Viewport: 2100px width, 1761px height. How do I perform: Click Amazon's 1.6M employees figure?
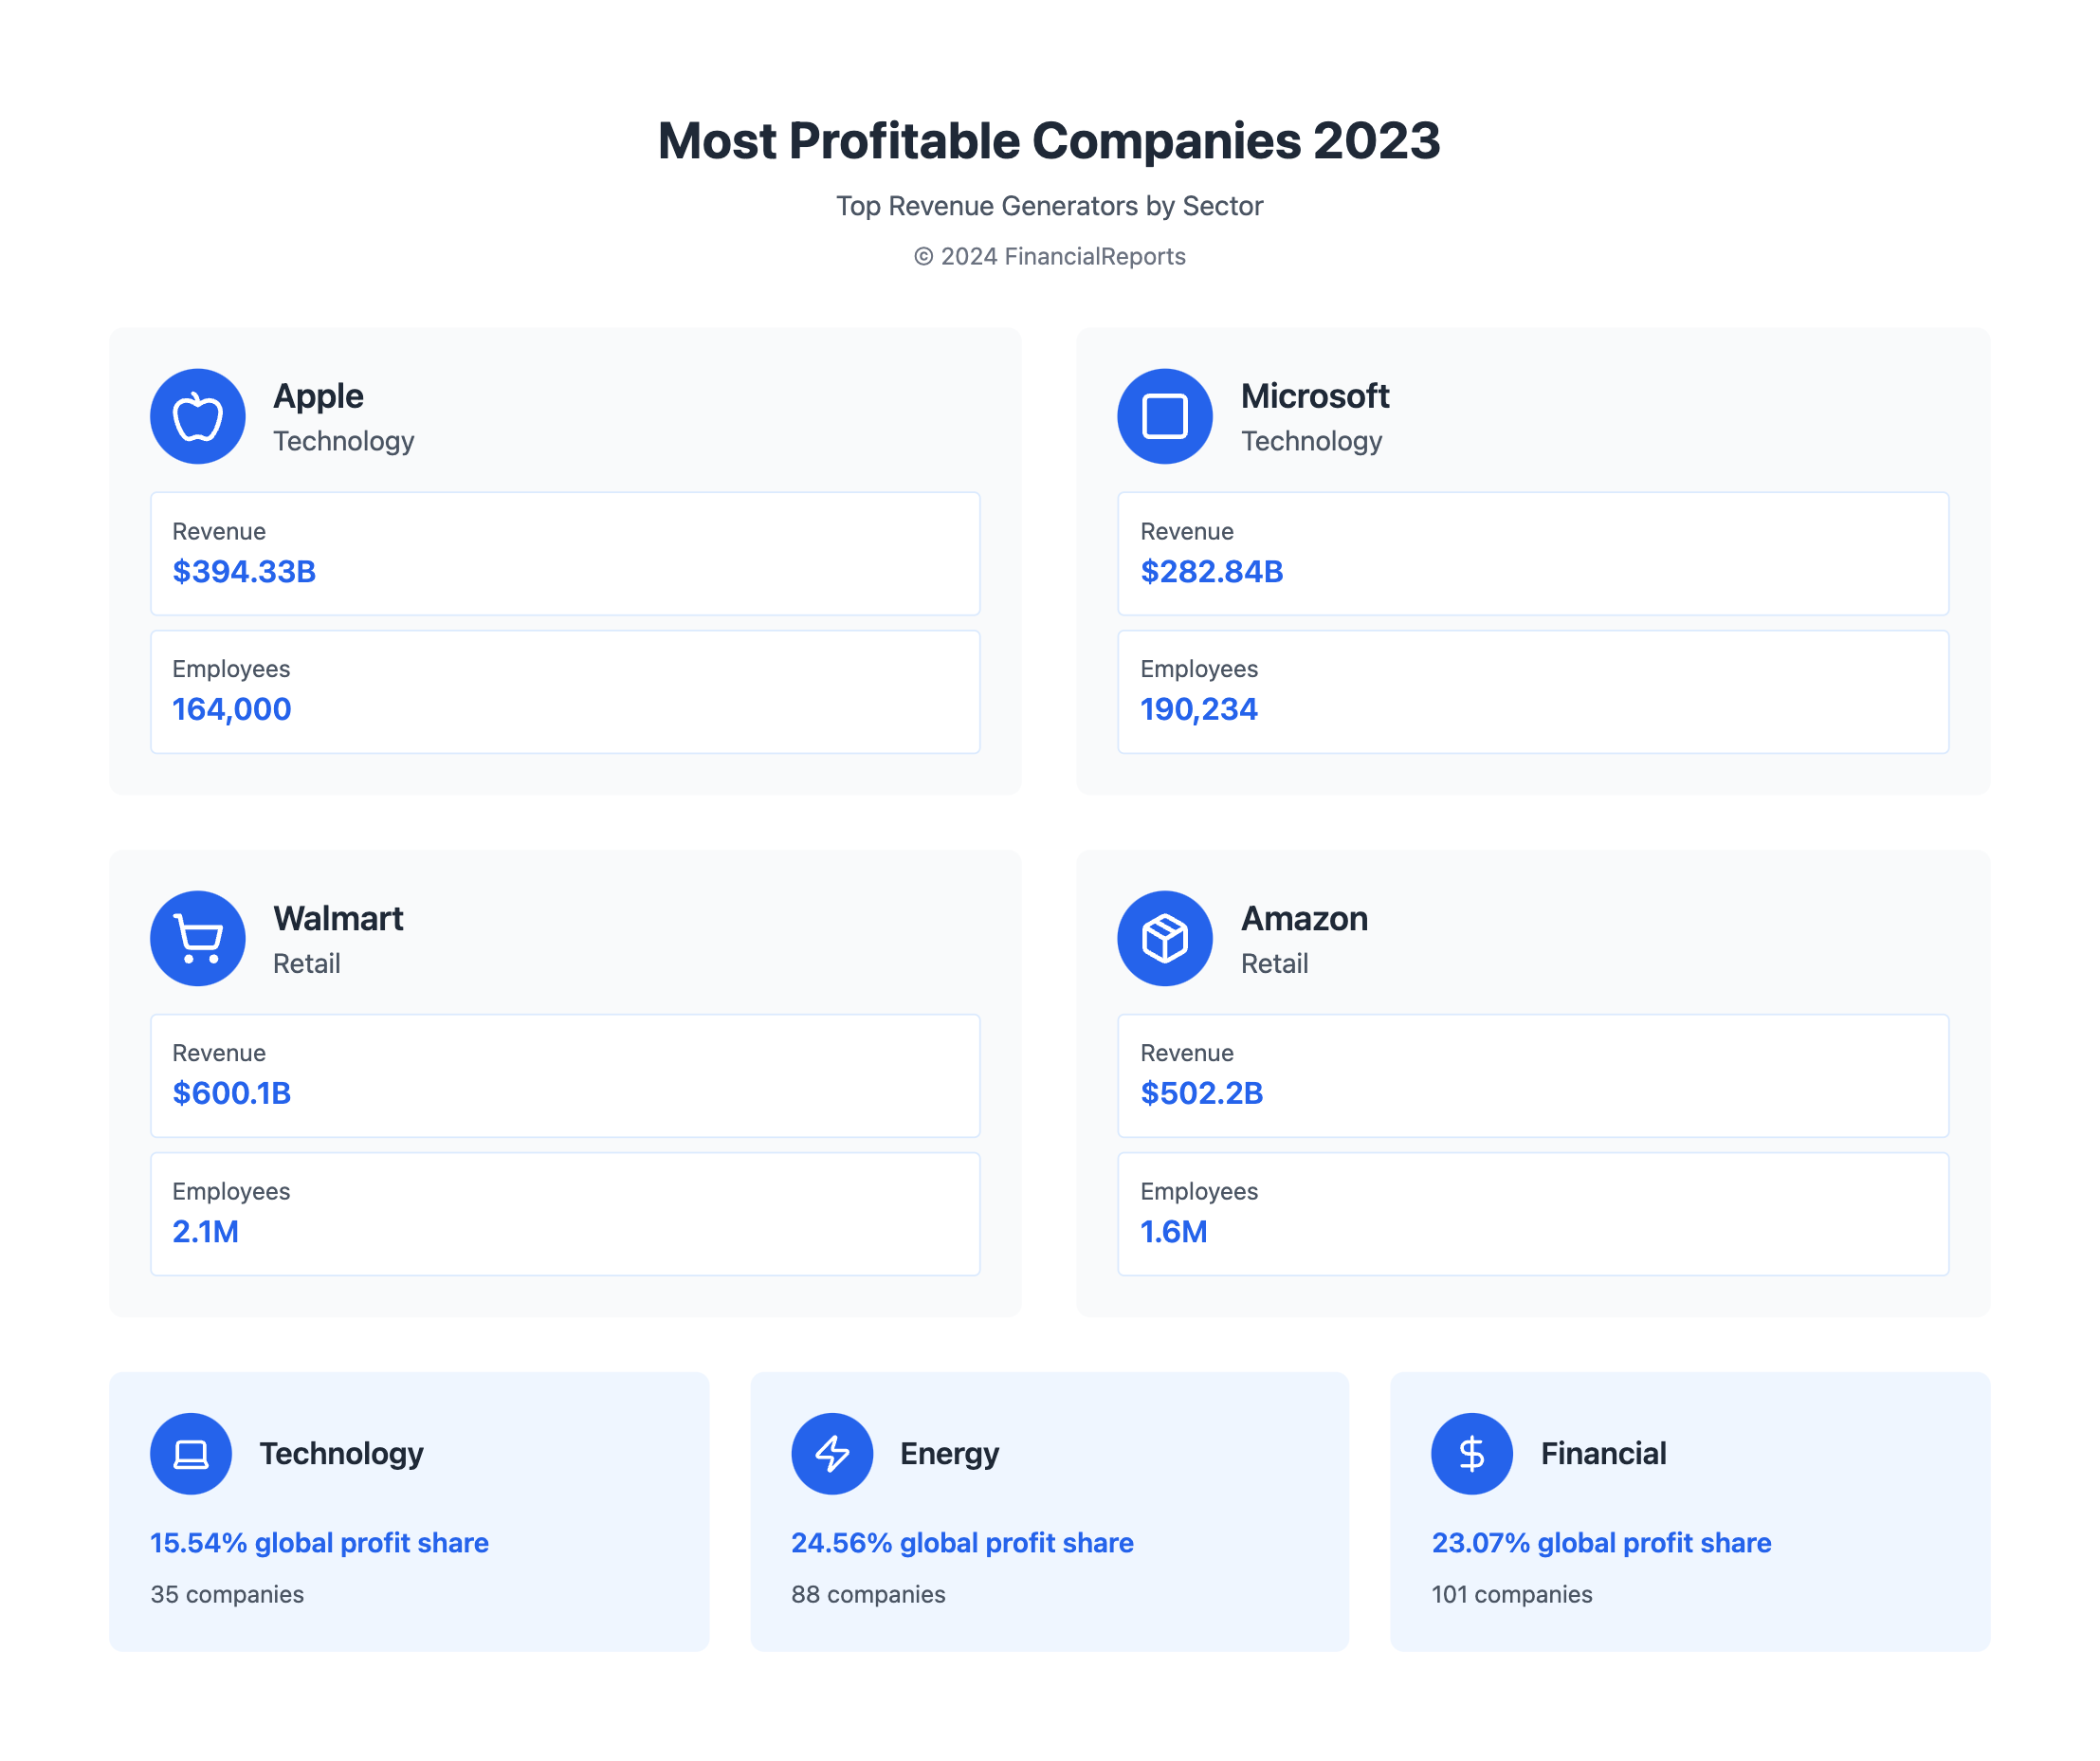coord(1173,1231)
